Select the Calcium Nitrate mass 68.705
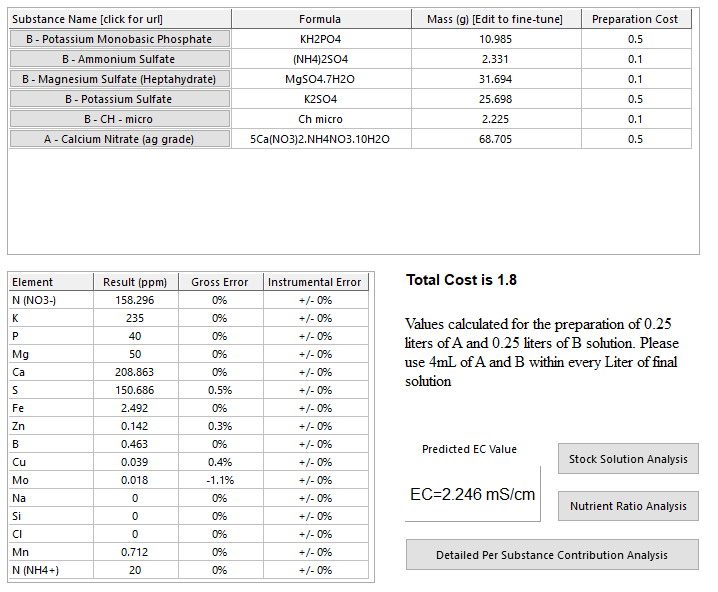 (496, 139)
